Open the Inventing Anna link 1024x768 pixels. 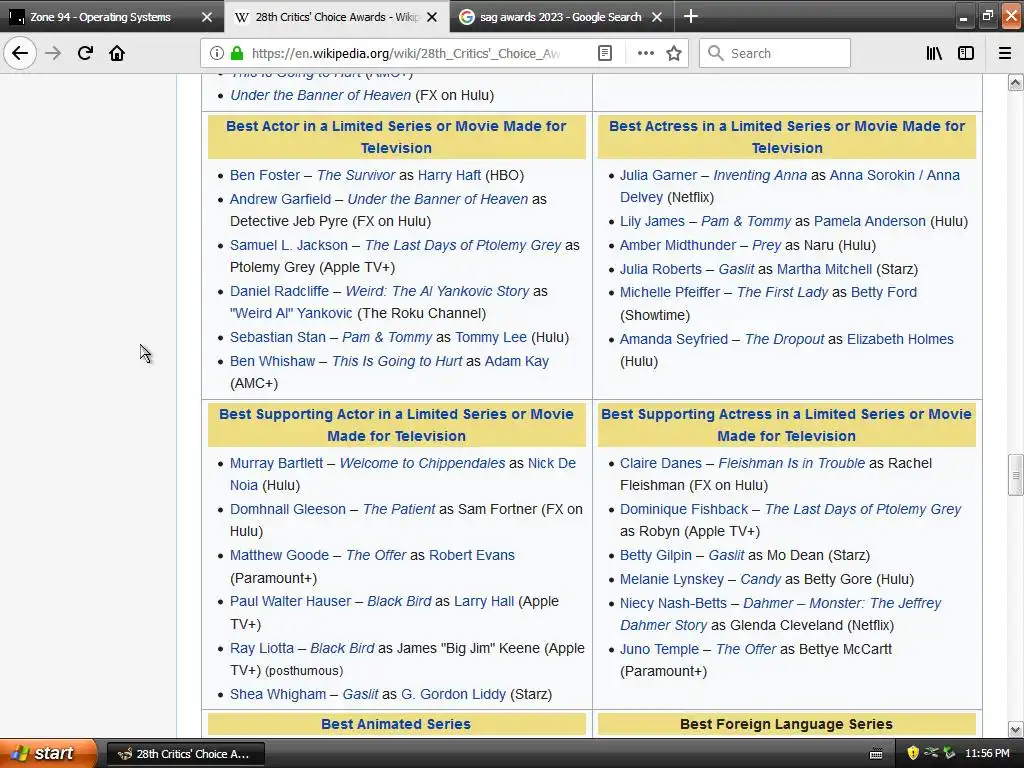point(760,175)
